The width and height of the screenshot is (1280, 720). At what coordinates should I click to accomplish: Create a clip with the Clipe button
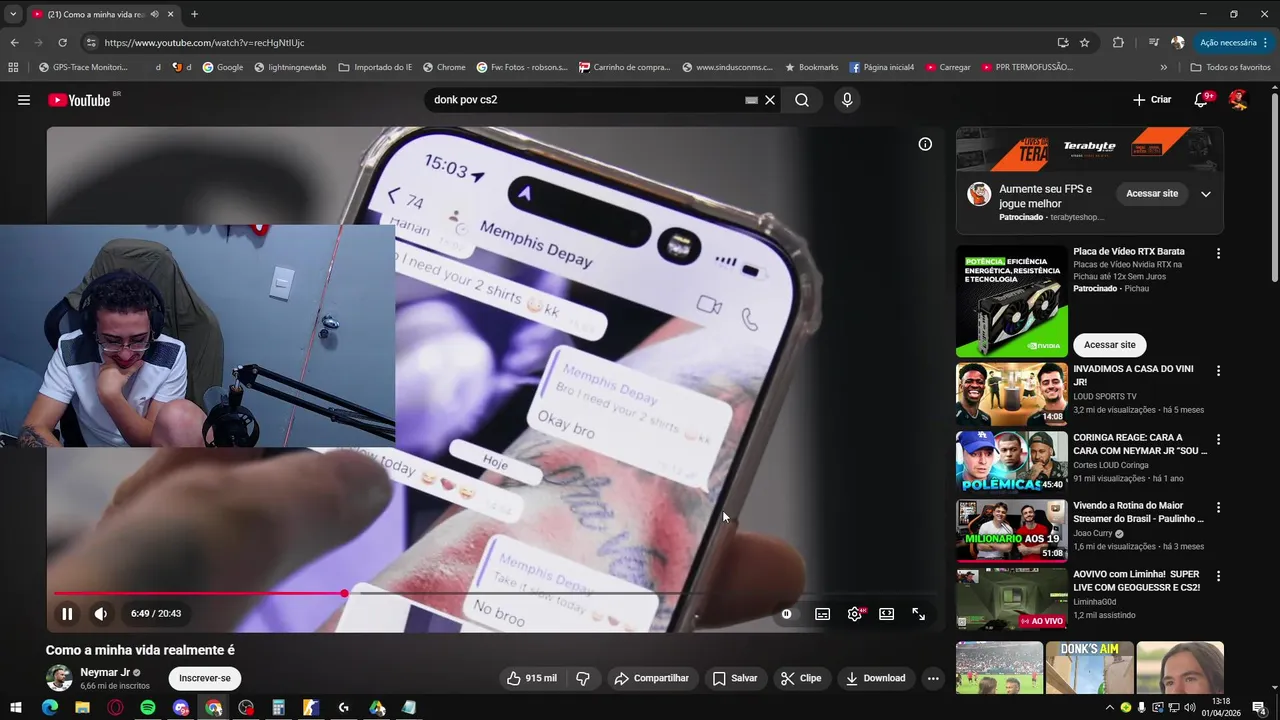coord(801,678)
